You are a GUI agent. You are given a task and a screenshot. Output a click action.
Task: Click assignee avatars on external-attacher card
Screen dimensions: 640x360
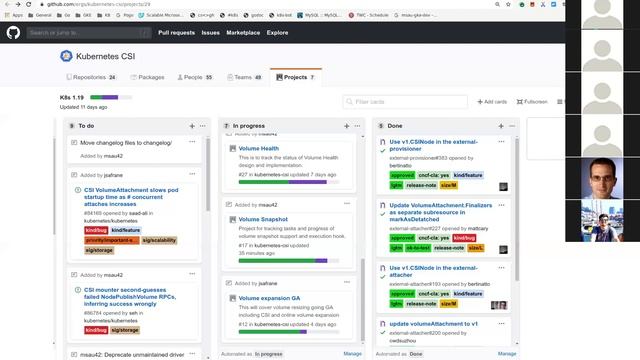(x=499, y=305)
